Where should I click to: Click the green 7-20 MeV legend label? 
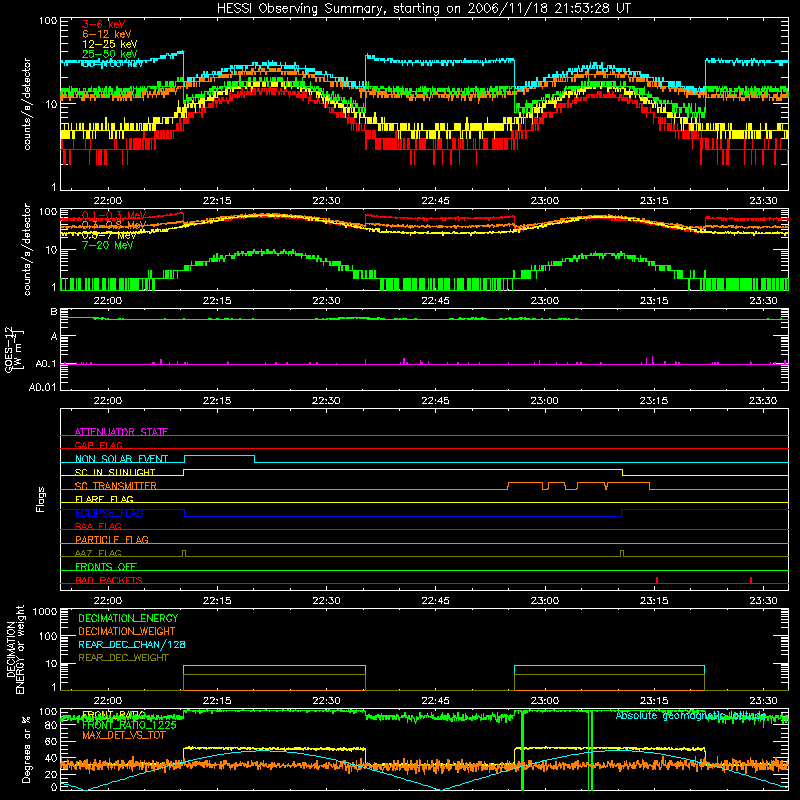tap(108, 245)
